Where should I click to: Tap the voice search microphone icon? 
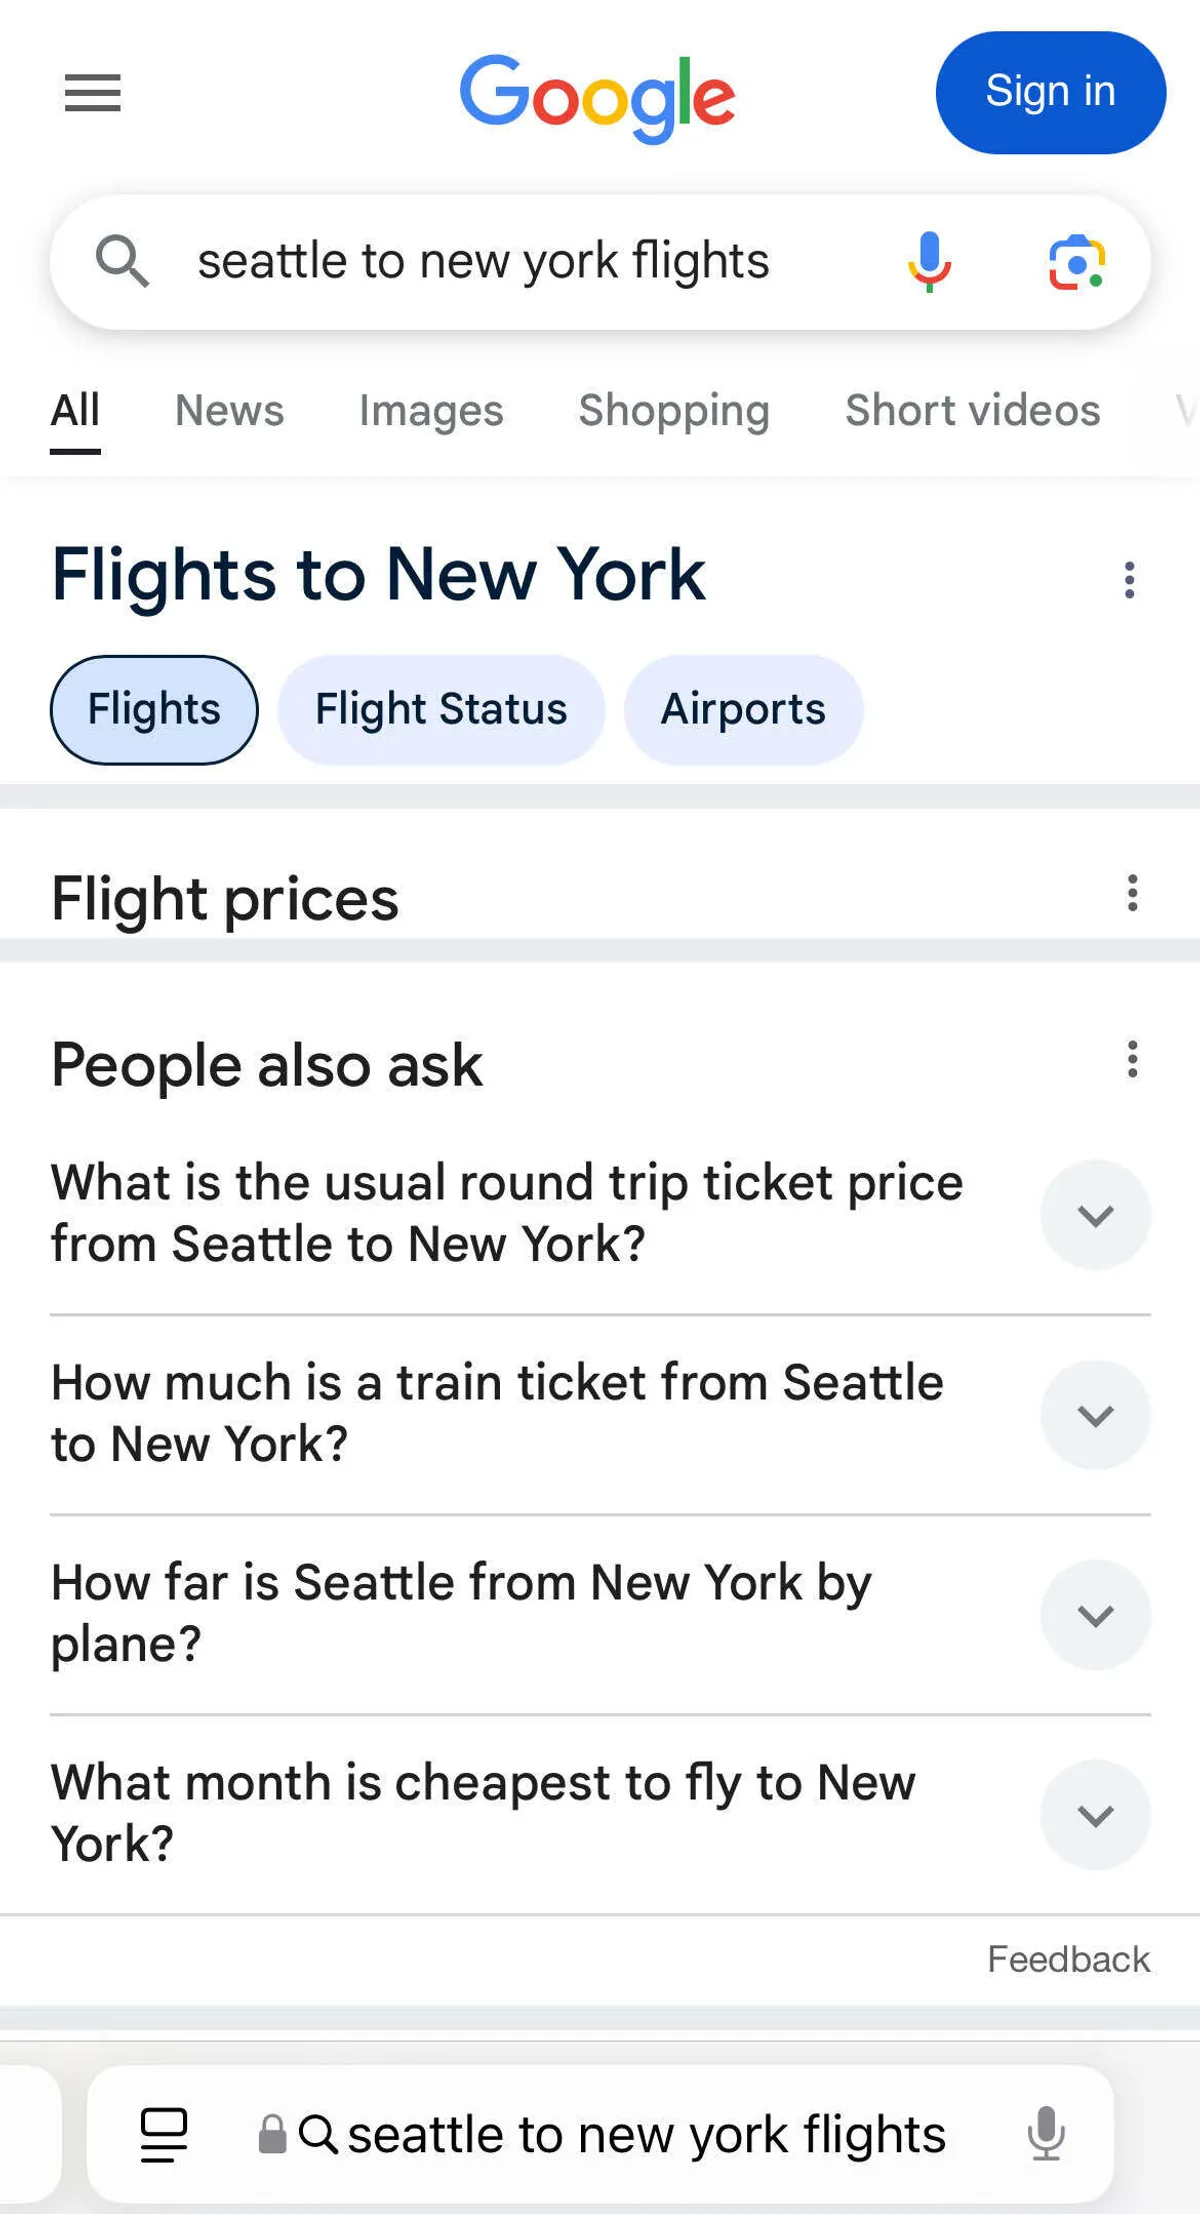(929, 262)
